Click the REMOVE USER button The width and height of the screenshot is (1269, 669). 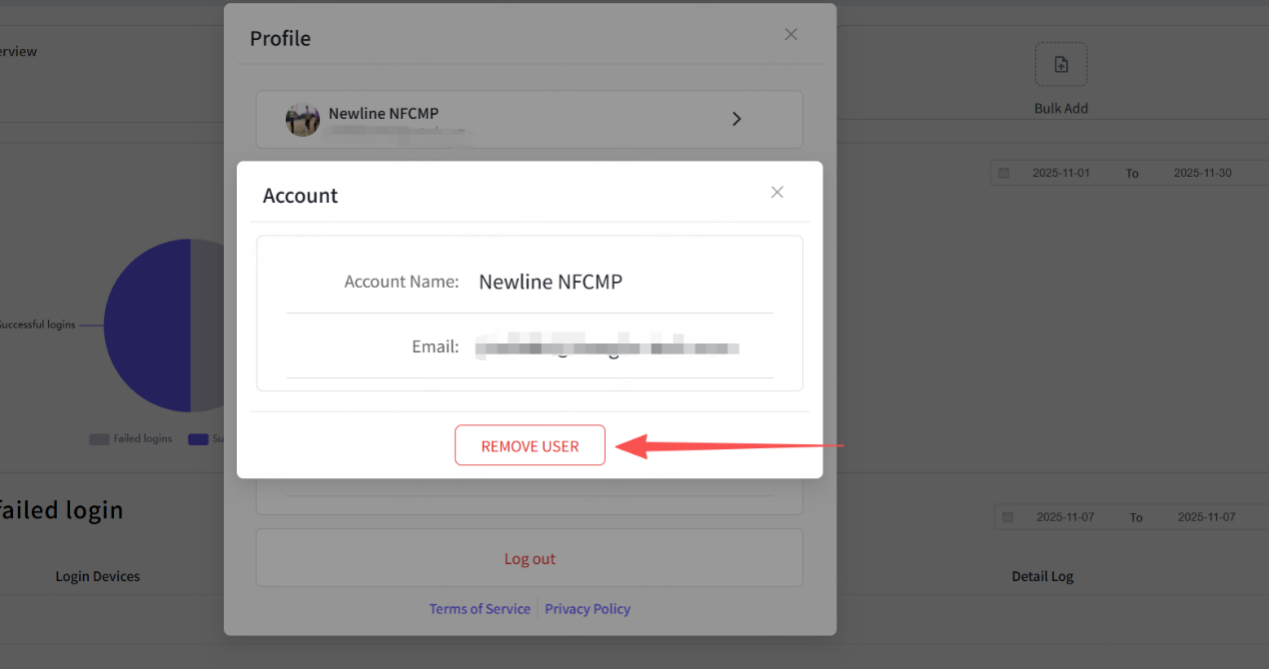pyautogui.click(x=530, y=446)
